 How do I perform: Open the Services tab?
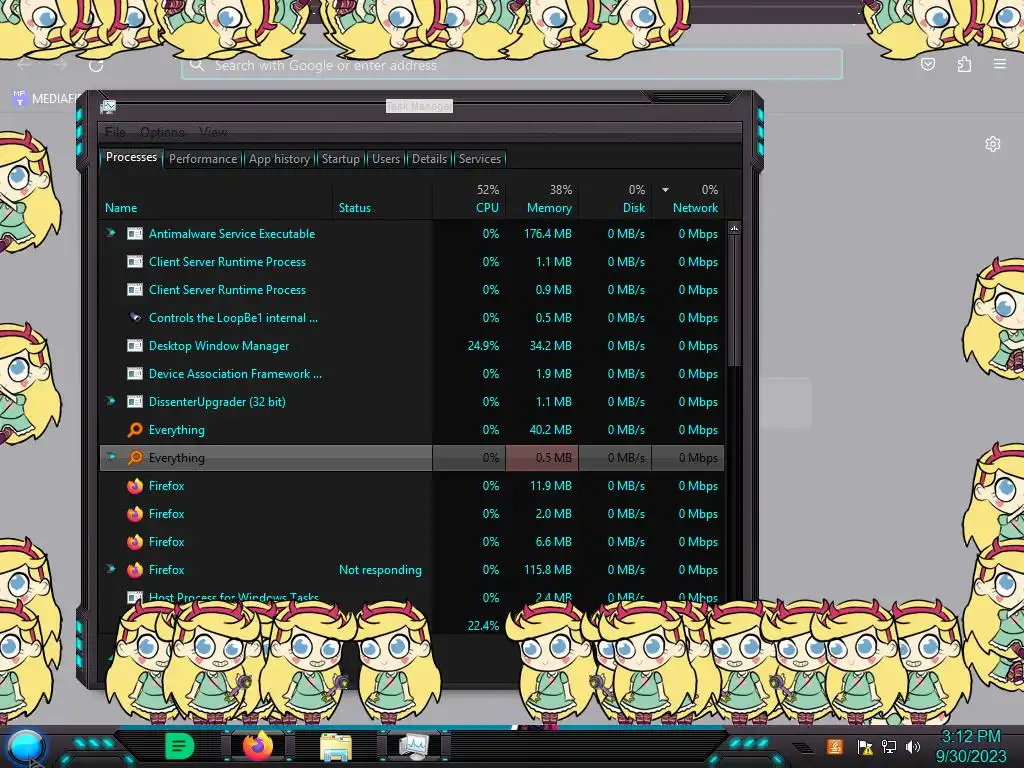point(479,159)
